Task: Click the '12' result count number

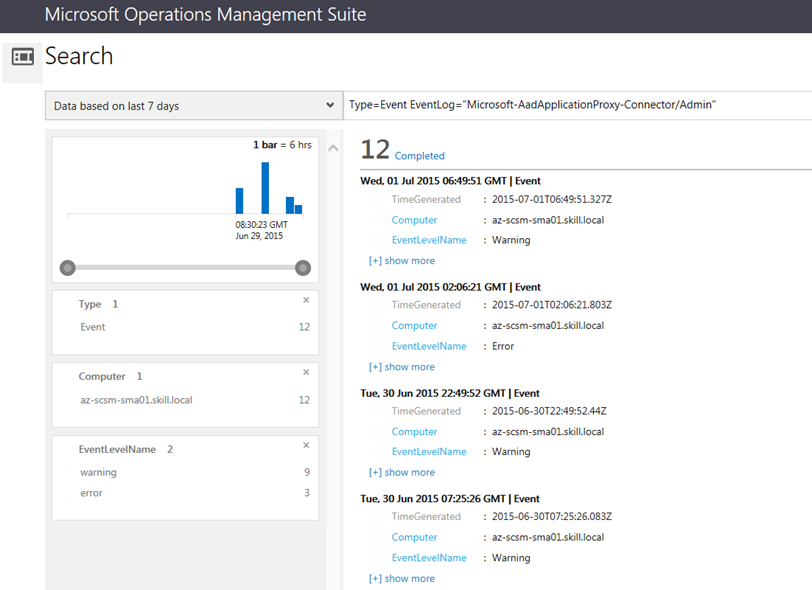Action: tap(375, 150)
